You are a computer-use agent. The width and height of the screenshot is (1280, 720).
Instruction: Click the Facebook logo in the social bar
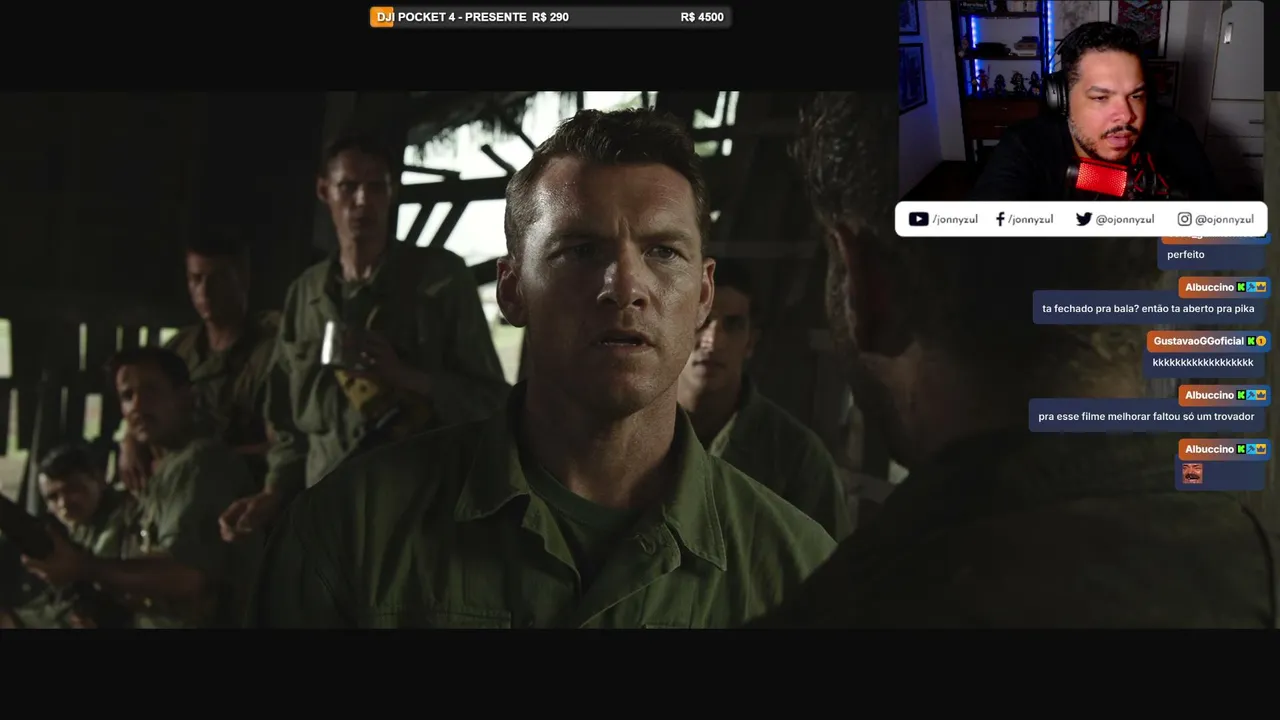coord(1000,219)
